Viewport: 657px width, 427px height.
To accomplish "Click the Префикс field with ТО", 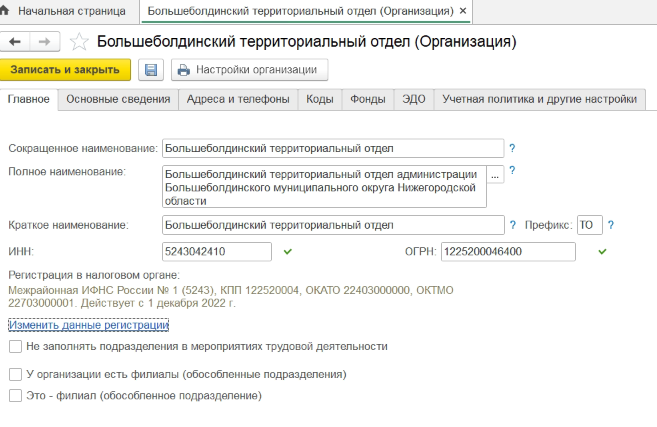I will [590, 225].
